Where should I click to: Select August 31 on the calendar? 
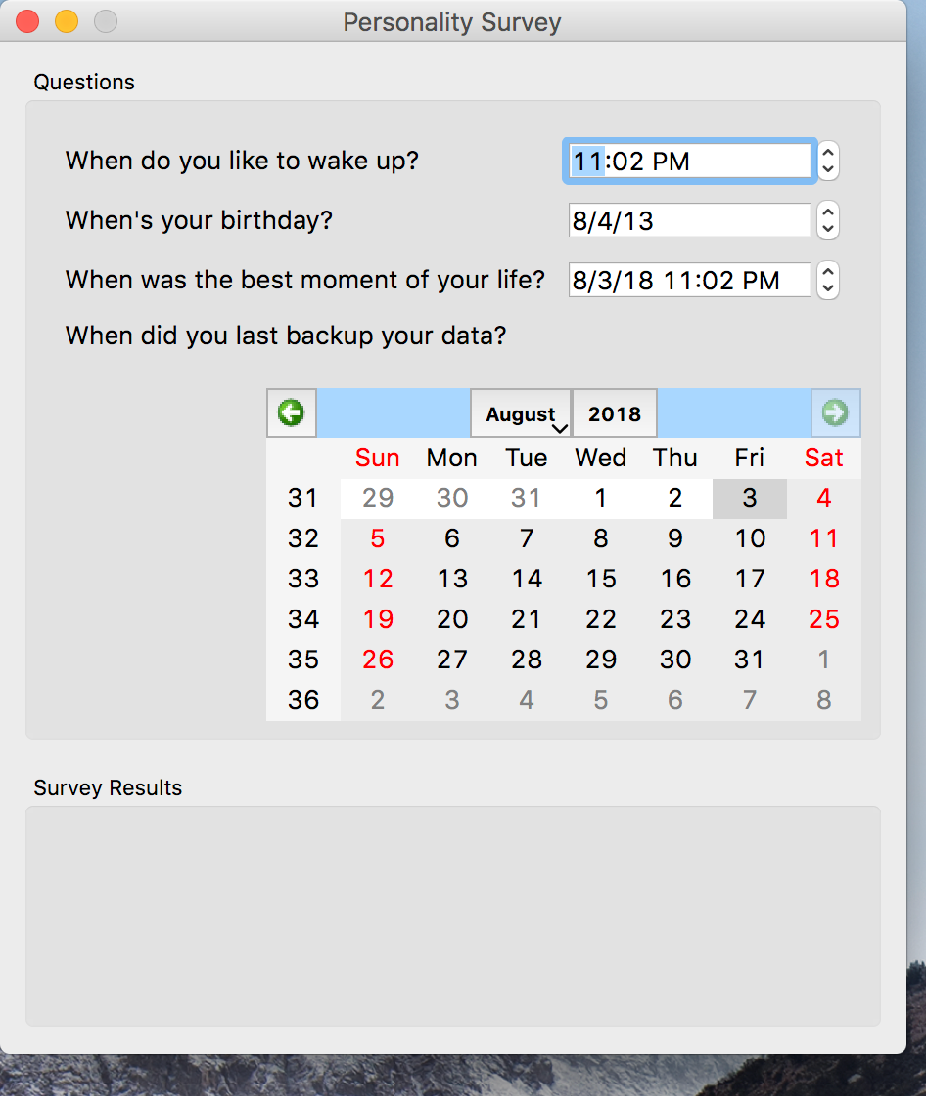point(750,660)
